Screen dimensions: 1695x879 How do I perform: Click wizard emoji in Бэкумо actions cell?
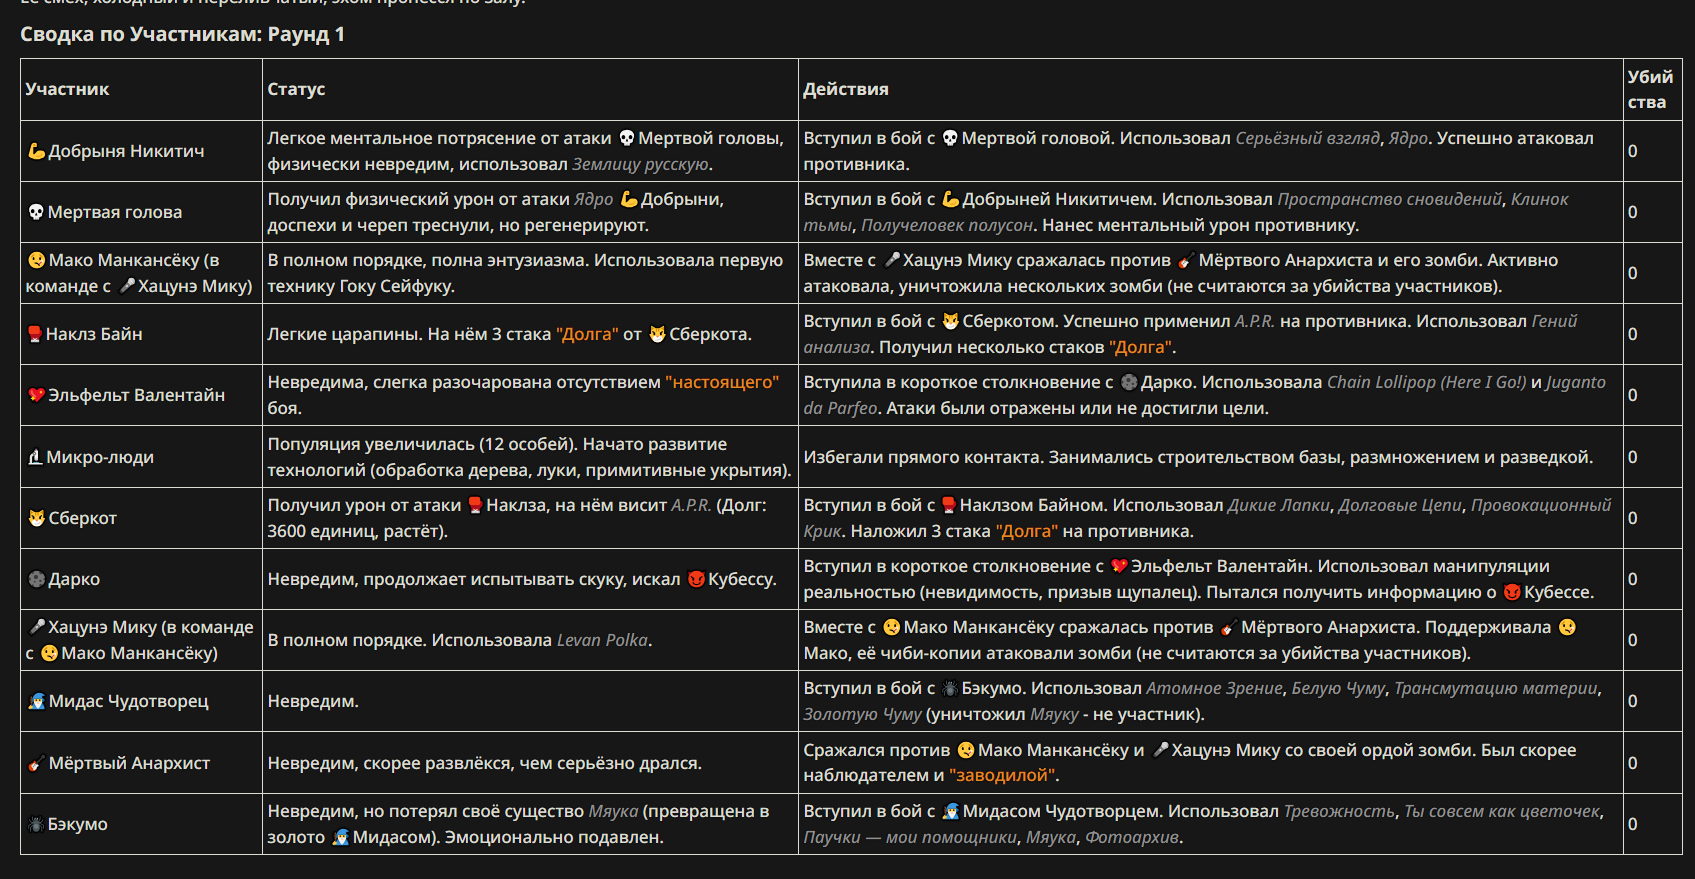[951, 811]
